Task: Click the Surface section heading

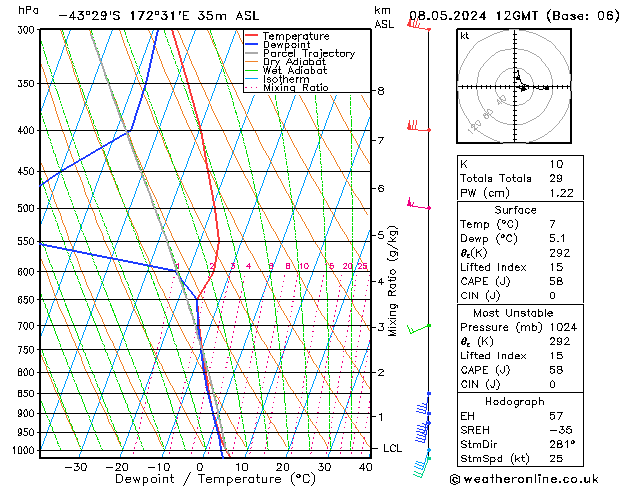Action: 515,210
